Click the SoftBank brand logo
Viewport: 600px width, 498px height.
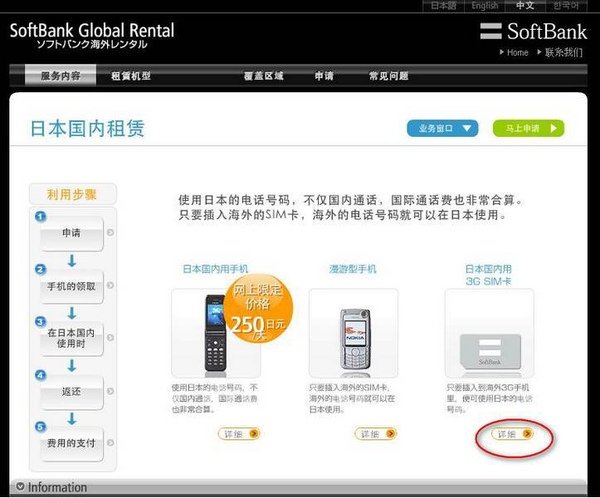point(533,31)
